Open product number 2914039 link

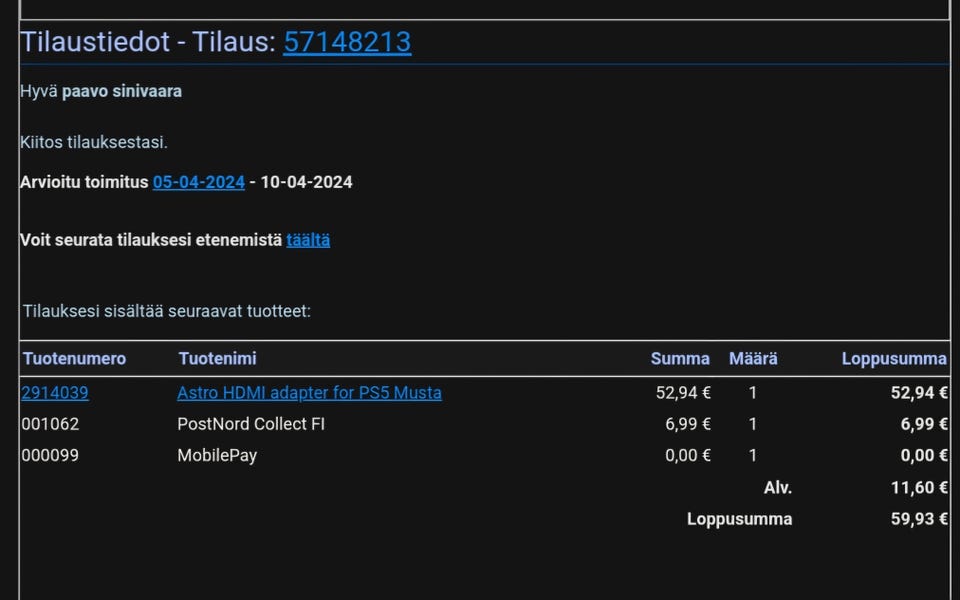point(55,393)
